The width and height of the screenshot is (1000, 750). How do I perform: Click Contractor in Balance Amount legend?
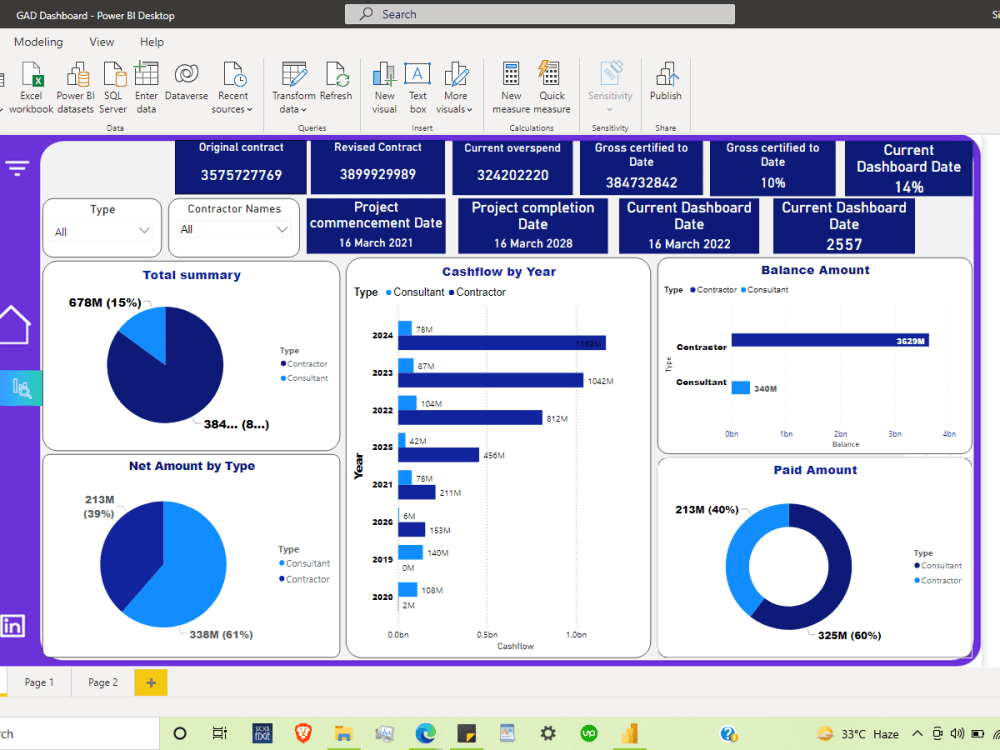click(713, 290)
